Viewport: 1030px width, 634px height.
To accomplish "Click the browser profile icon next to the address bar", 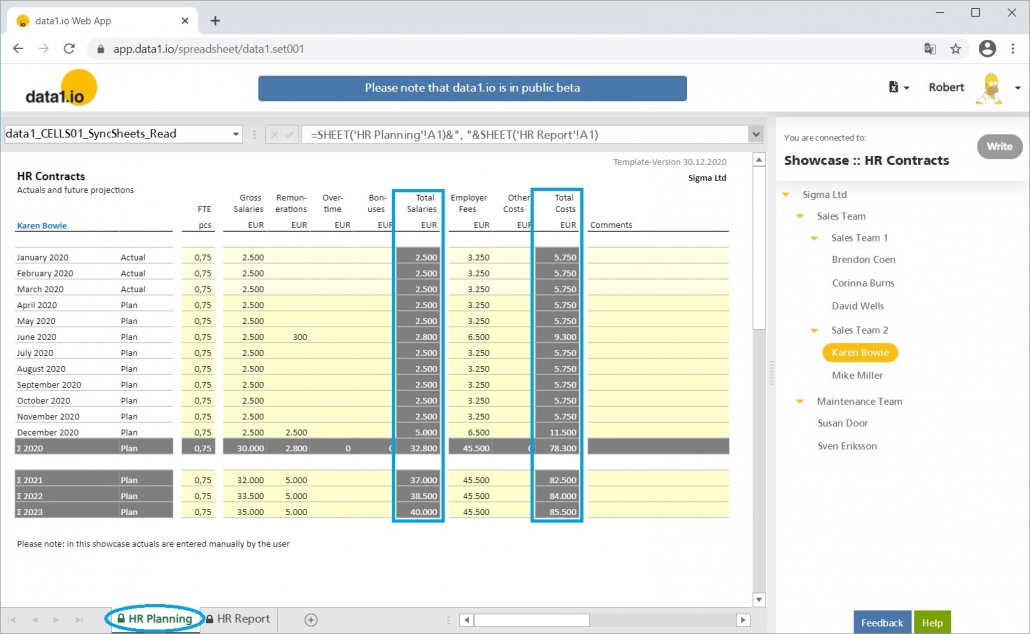I will pos(987,47).
